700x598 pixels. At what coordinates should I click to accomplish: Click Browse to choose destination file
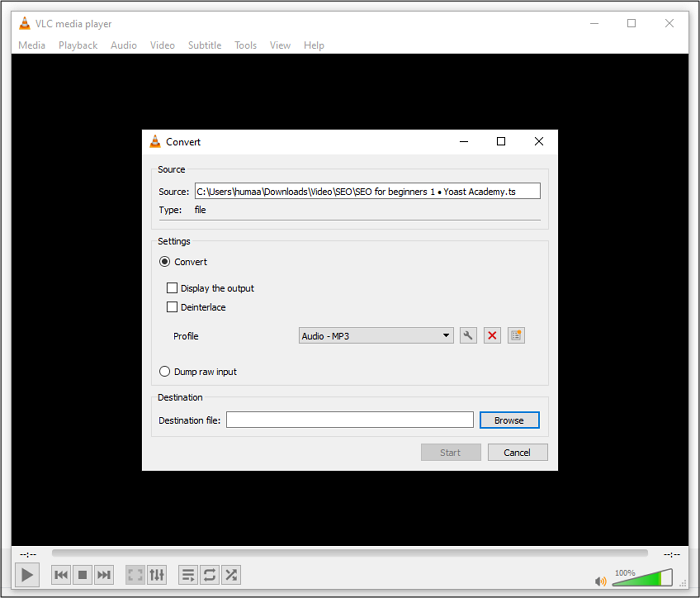[x=509, y=420]
